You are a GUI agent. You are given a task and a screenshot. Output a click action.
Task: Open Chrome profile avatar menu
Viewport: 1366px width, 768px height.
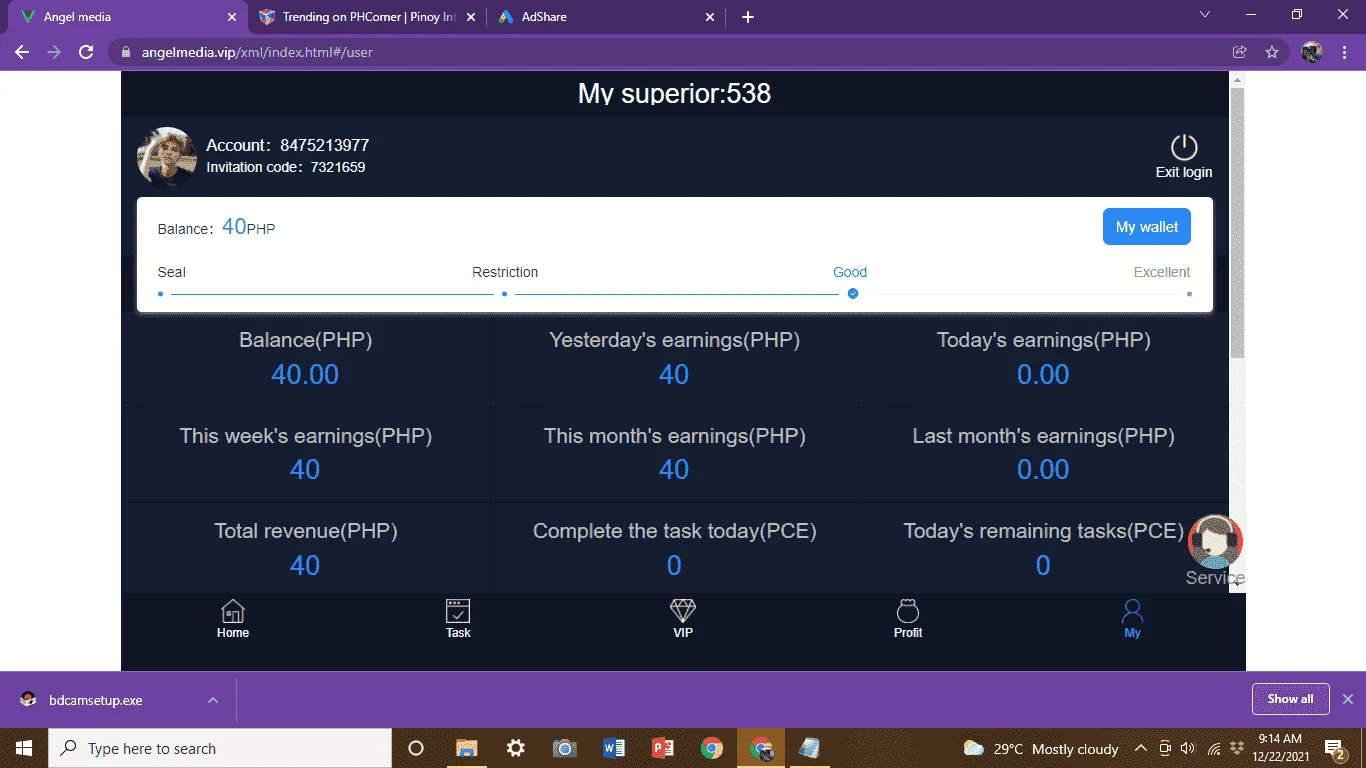click(1313, 52)
